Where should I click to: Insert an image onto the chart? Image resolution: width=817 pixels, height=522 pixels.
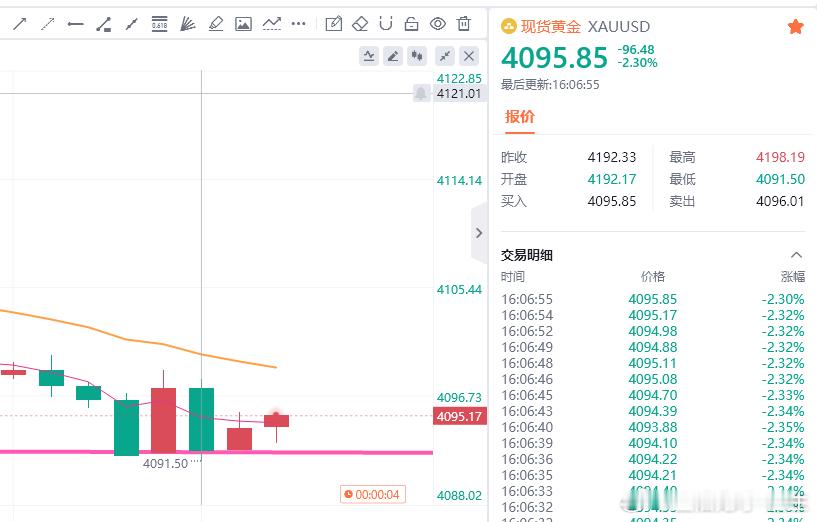243,23
